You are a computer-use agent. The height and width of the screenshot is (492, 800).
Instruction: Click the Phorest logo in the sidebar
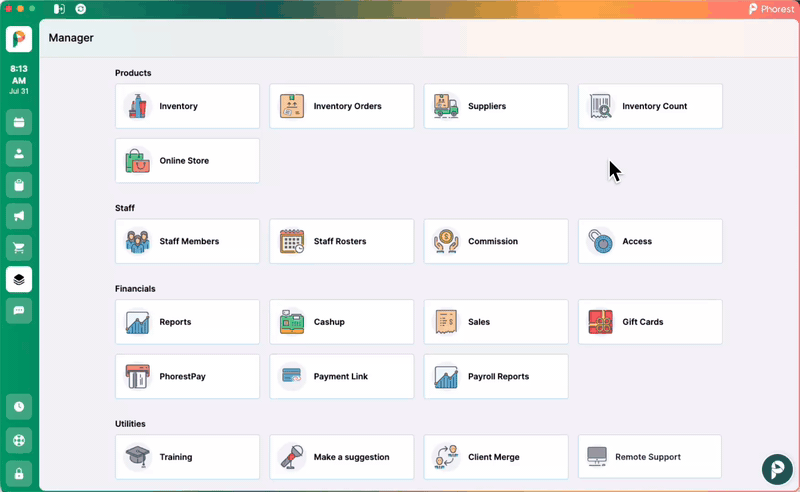point(19,39)
